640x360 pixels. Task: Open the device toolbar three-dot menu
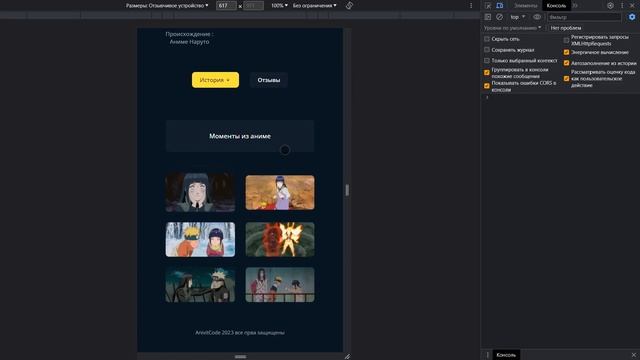[471, 6]
